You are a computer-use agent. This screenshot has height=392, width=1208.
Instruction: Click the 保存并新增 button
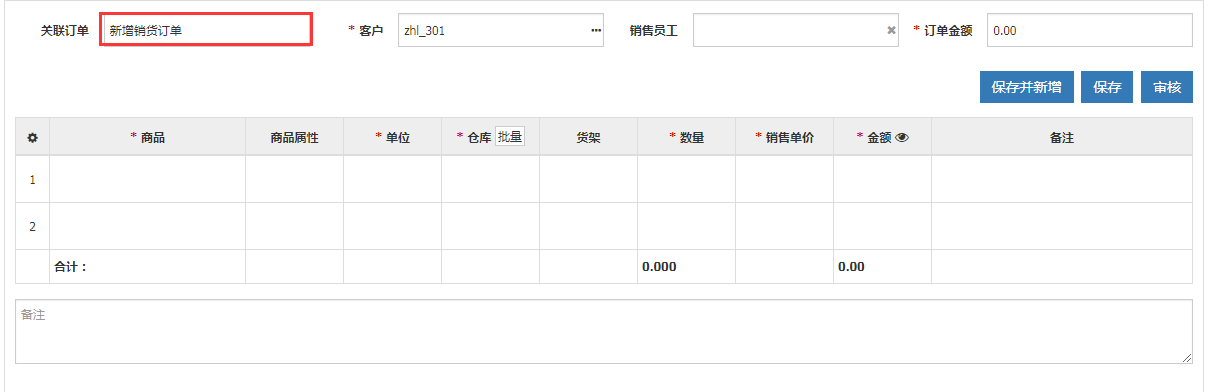[x=1027, y=87]
